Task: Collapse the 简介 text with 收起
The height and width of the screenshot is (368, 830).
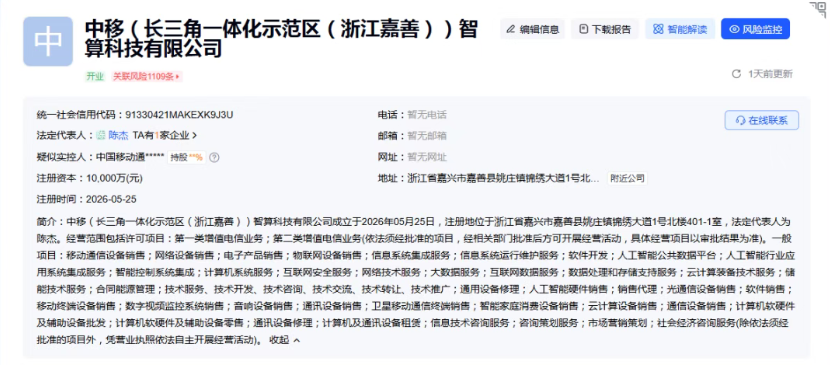Action: point(284,340)
